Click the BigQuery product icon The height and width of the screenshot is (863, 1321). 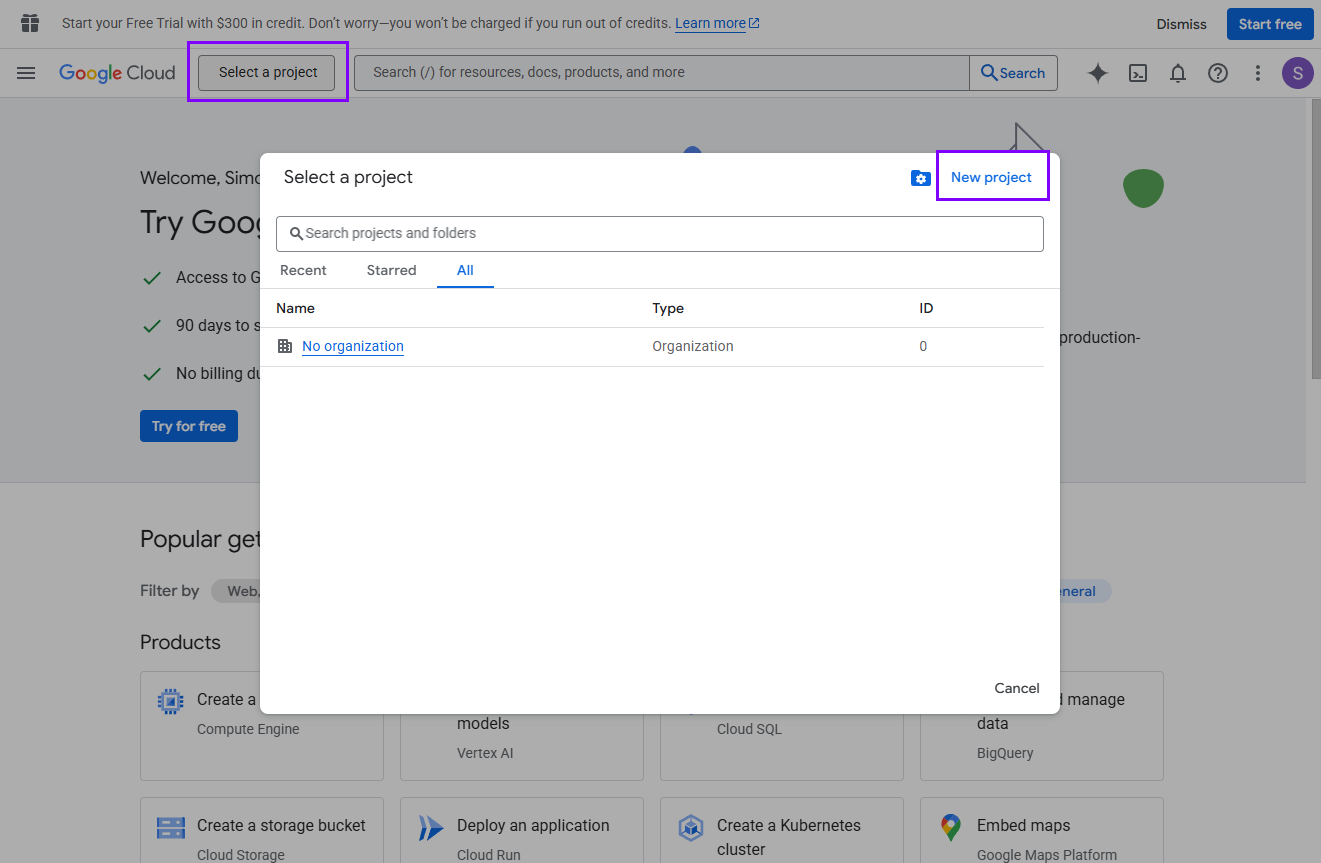[x=950, y=700]
